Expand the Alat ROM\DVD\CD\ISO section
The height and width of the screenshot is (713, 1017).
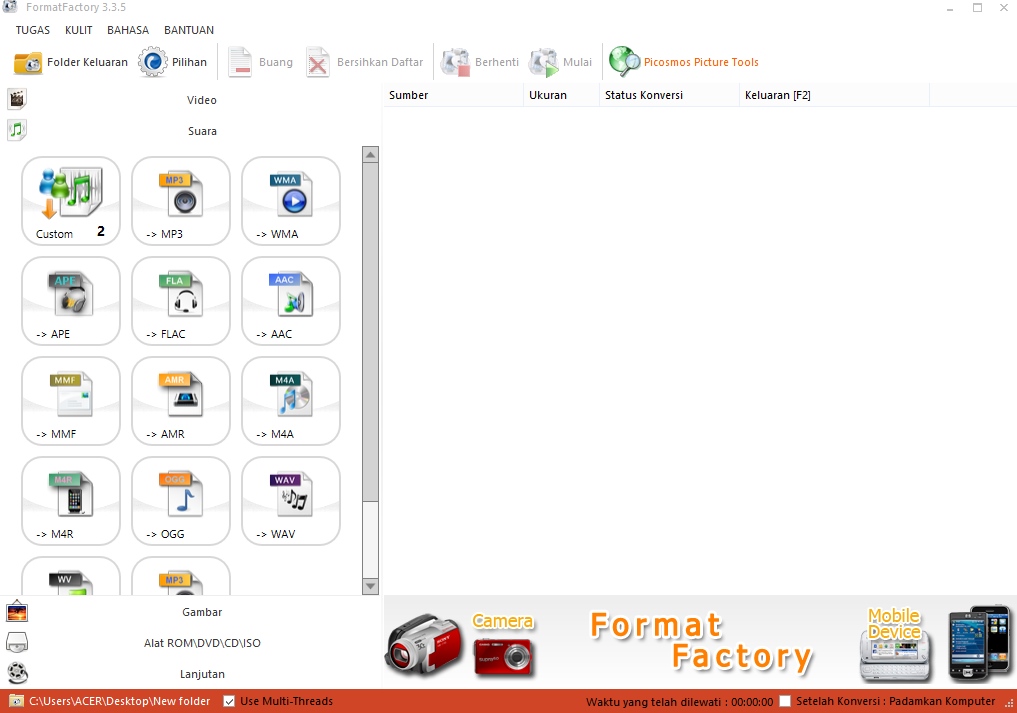[192, 643]
